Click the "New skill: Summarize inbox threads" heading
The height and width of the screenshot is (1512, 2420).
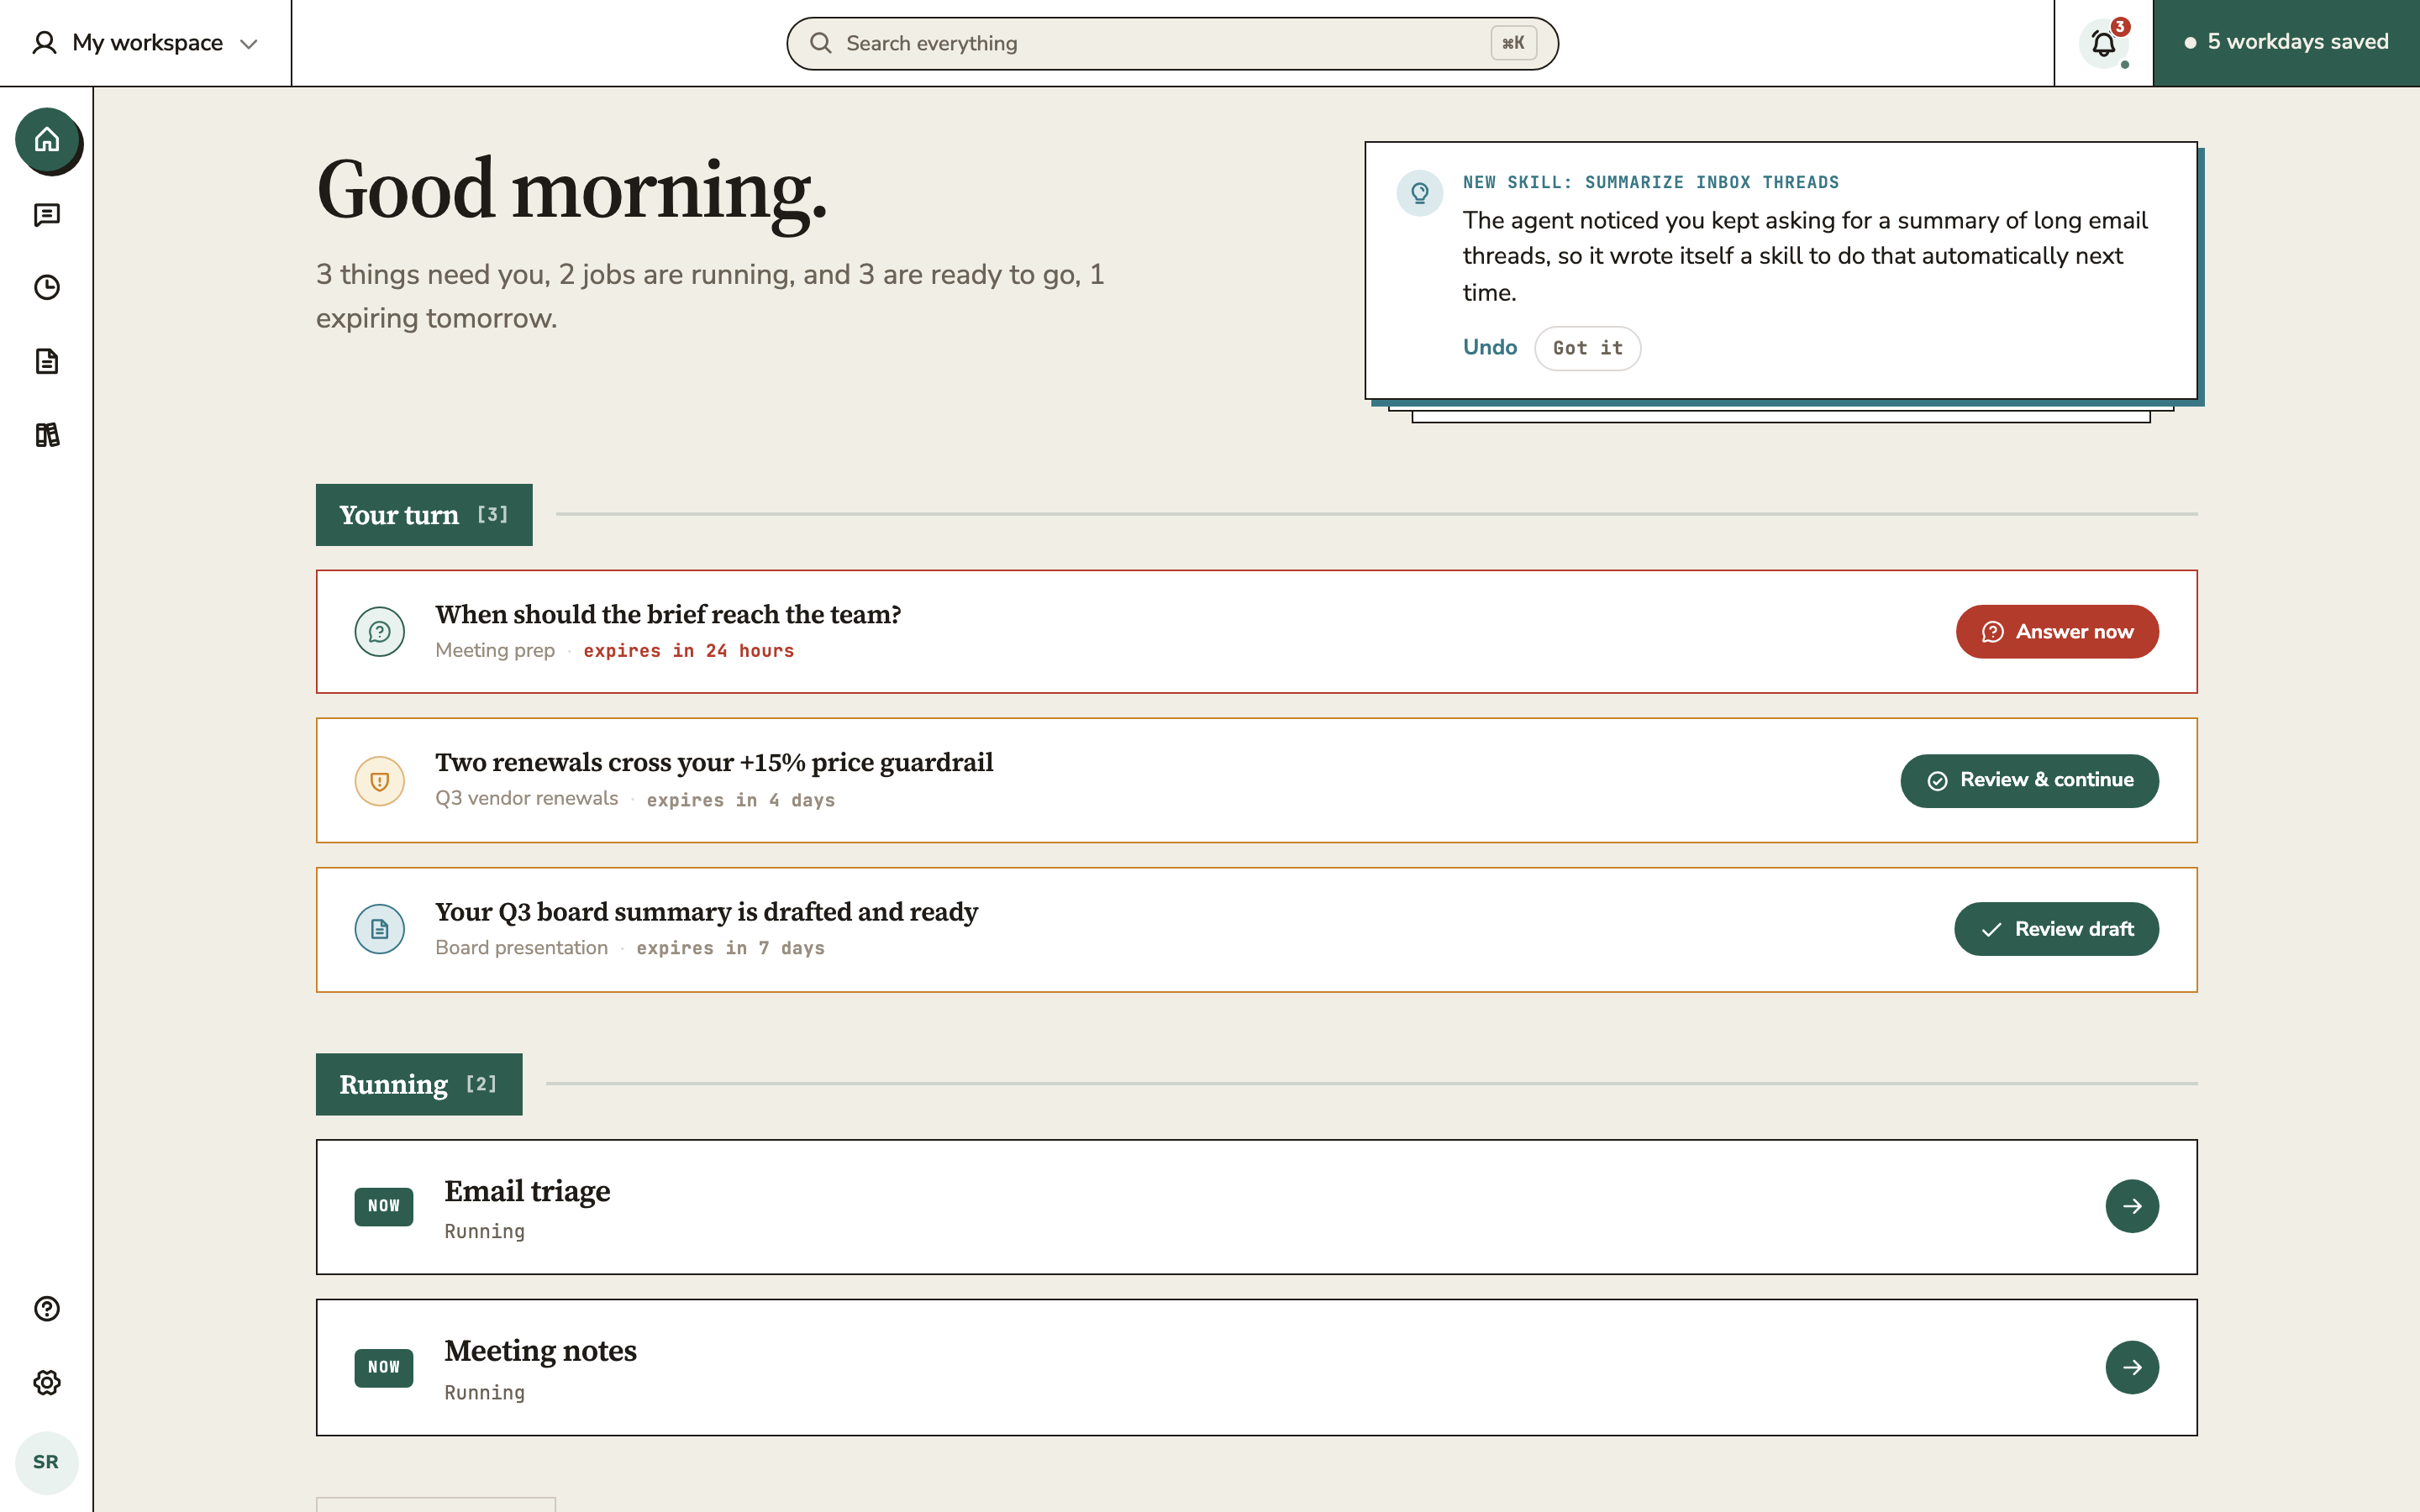pyautogui.click(x=1651, y=182)
